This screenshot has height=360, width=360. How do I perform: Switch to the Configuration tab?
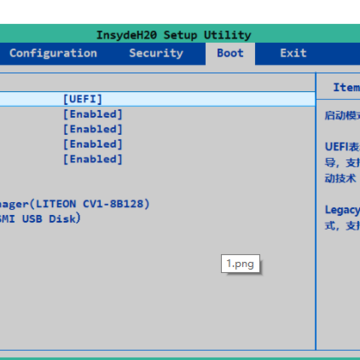(53, 53)
